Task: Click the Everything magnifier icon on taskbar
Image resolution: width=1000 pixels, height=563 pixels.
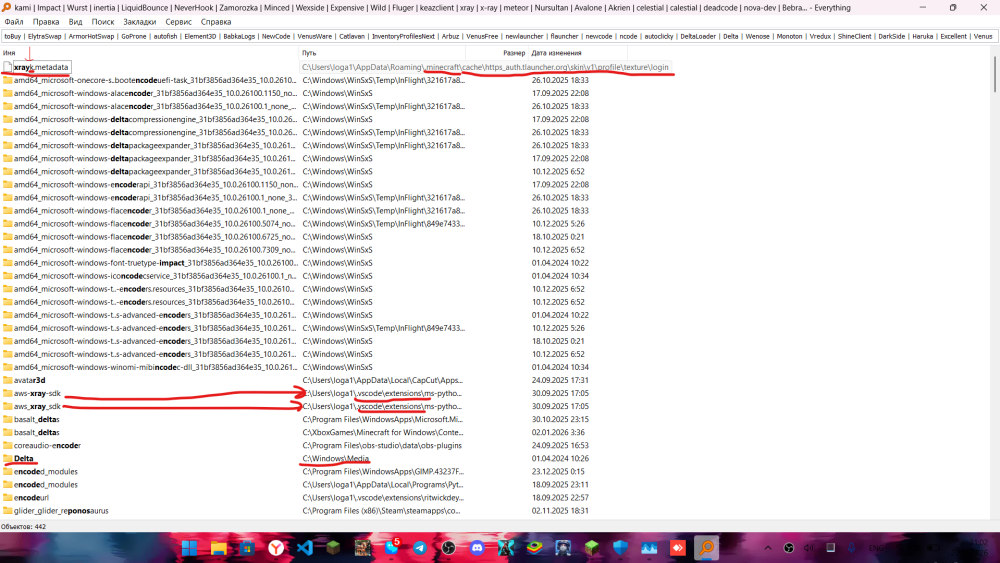Action: 707,548
